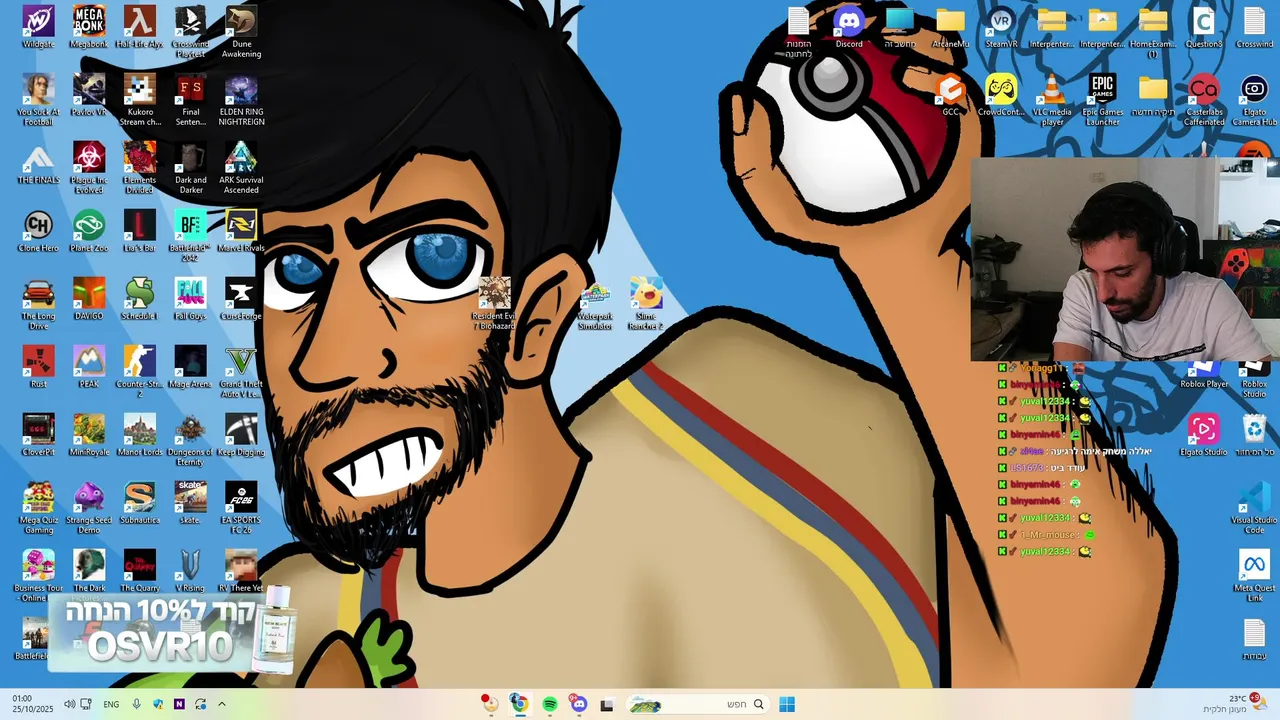This screenshot has width=1280, height=720.
Task: Open the Clone Hero shortcut
Action: pos(38,231)
